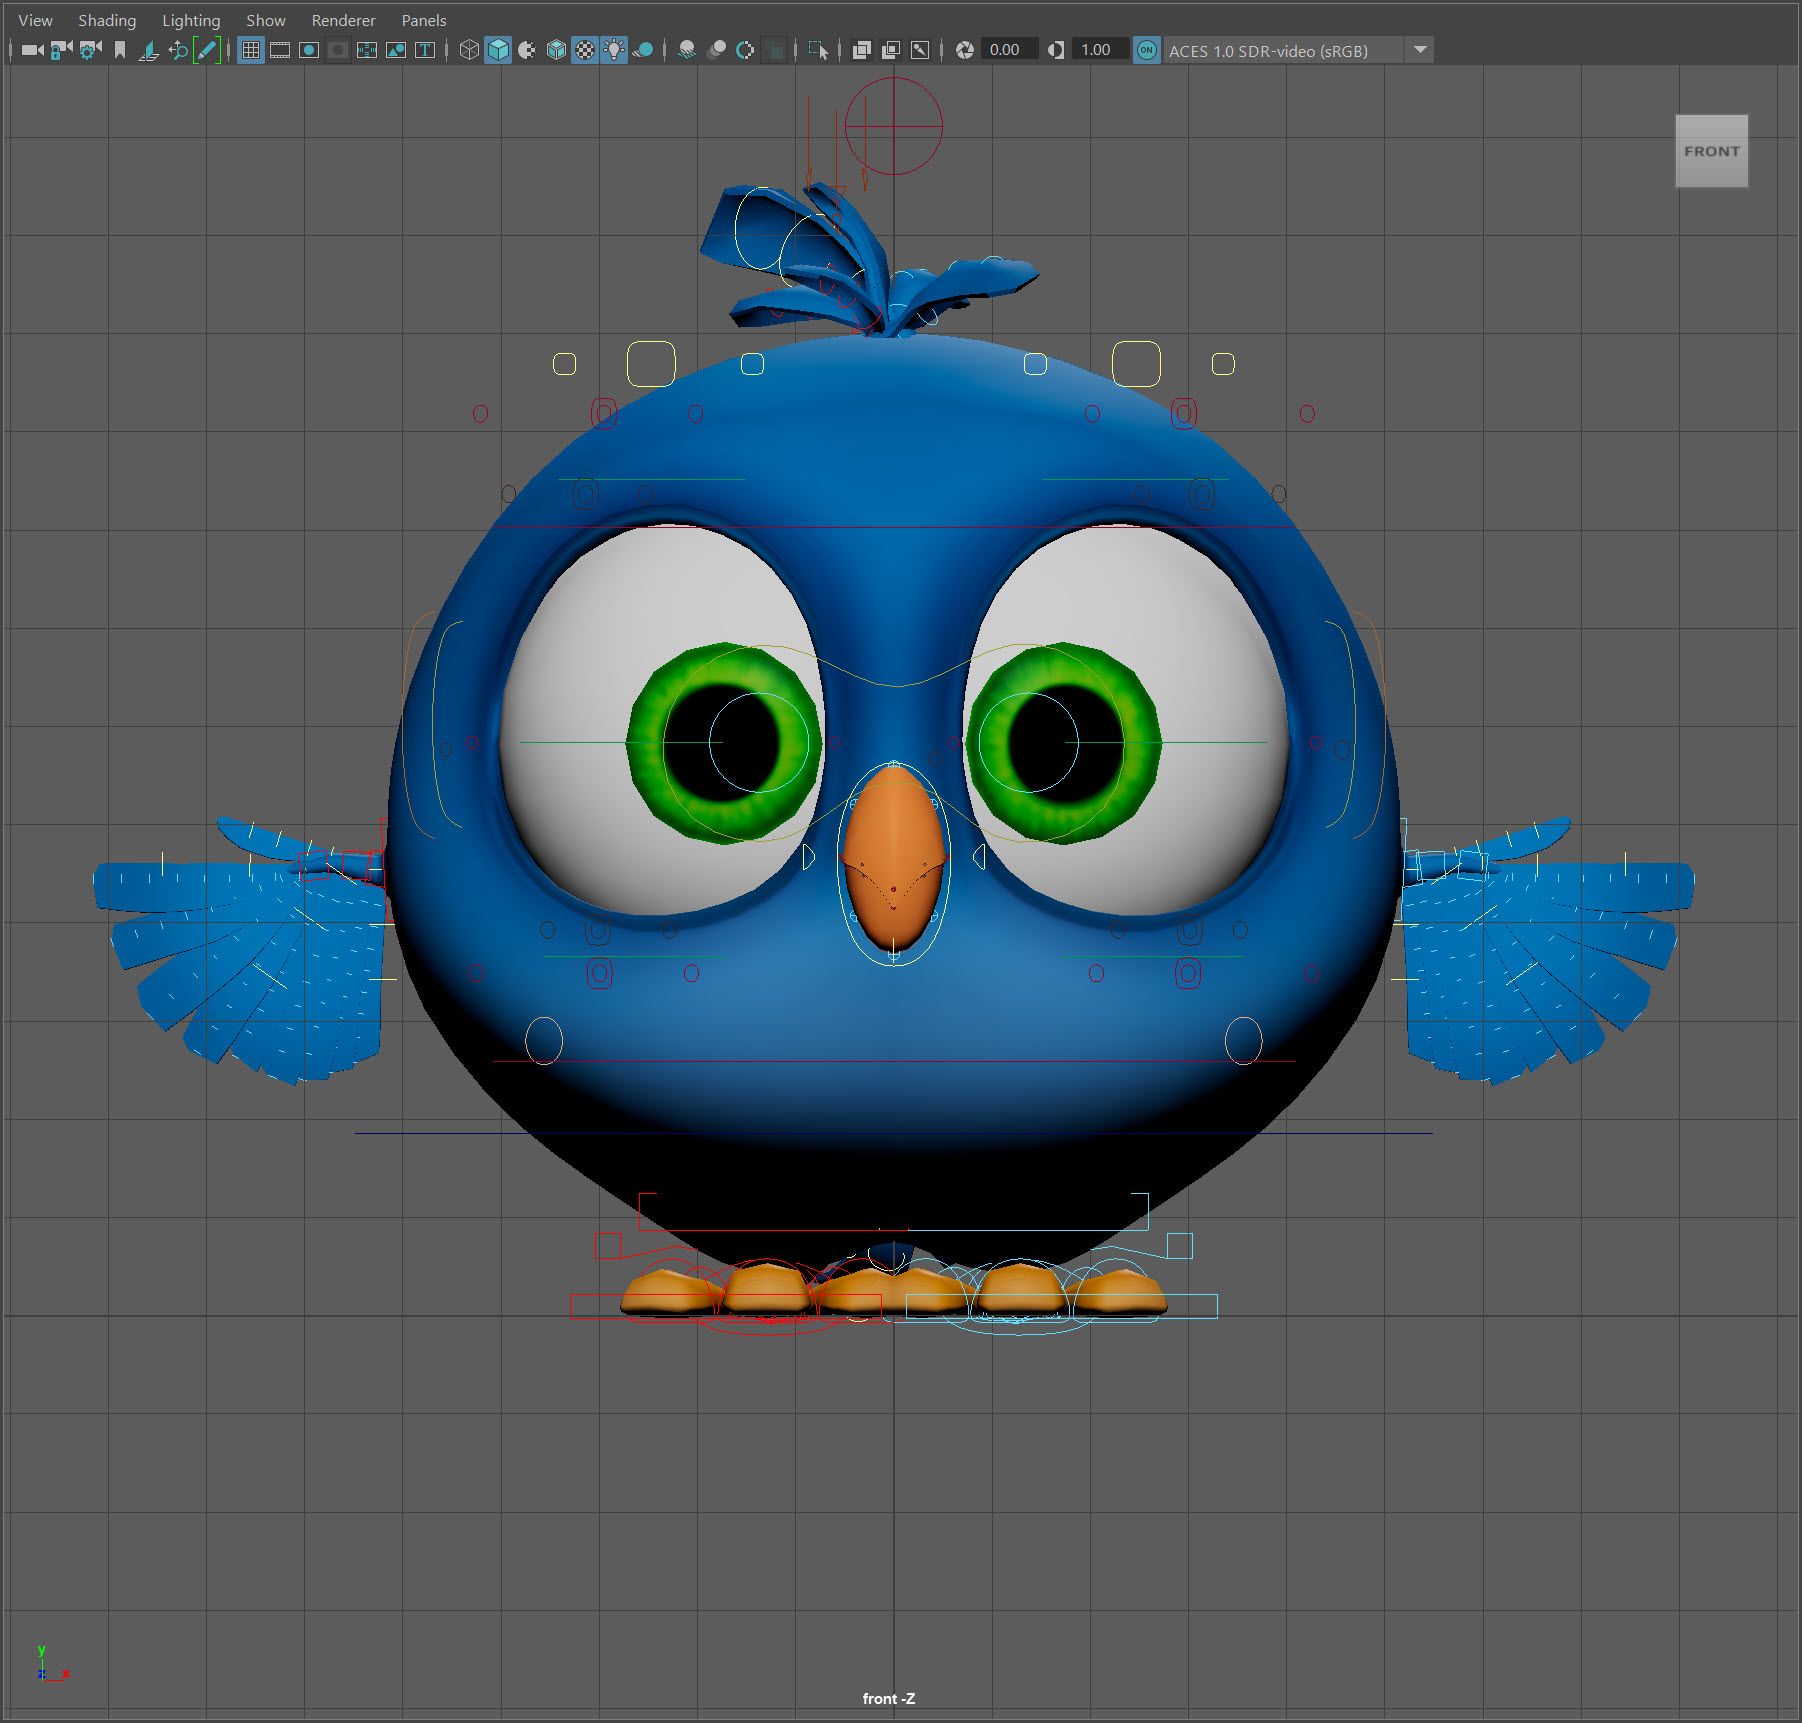The width and height of the screenshot is (1802, 1723).
Task: Expand the Lighting menu
Action: pos(191,20)
